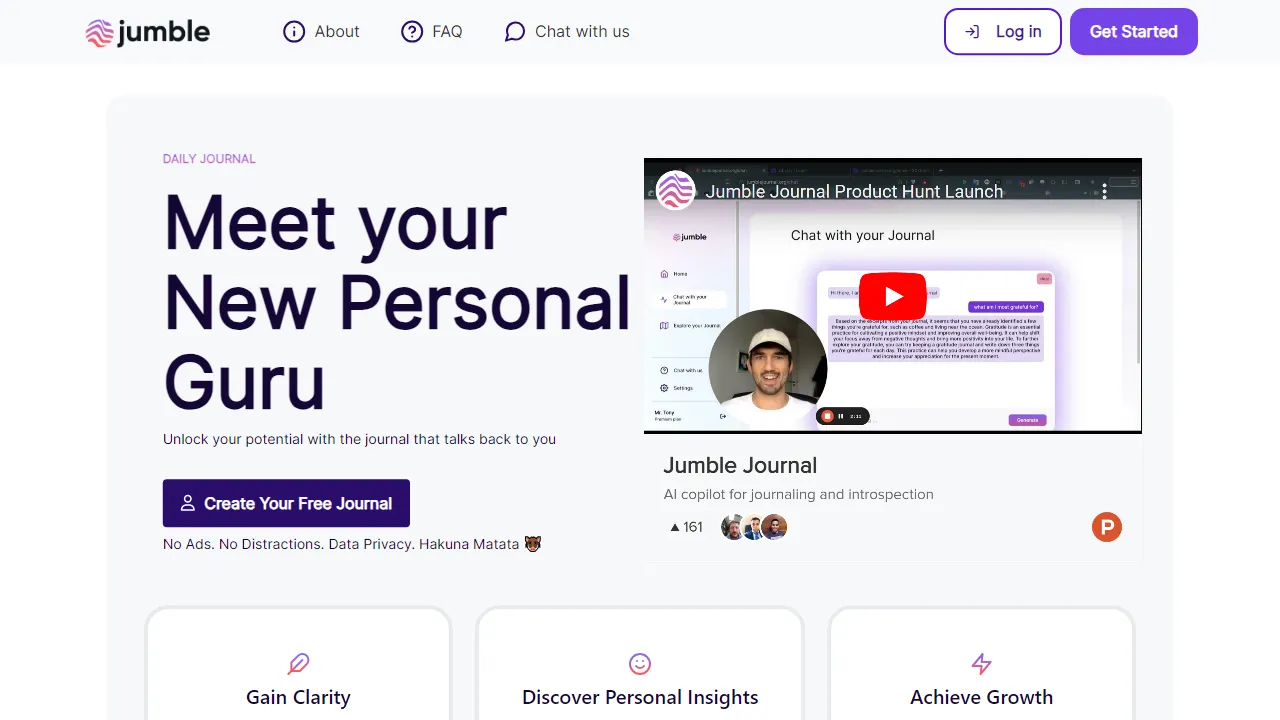The width and height of the screenshot is (1280, 720).
Task: Play the YouTube video
Action: (x=893, y=296)
